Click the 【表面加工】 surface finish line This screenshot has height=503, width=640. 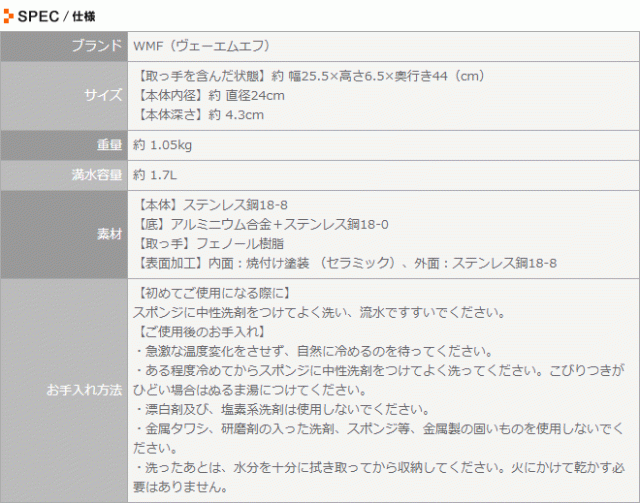click(344, 263)
